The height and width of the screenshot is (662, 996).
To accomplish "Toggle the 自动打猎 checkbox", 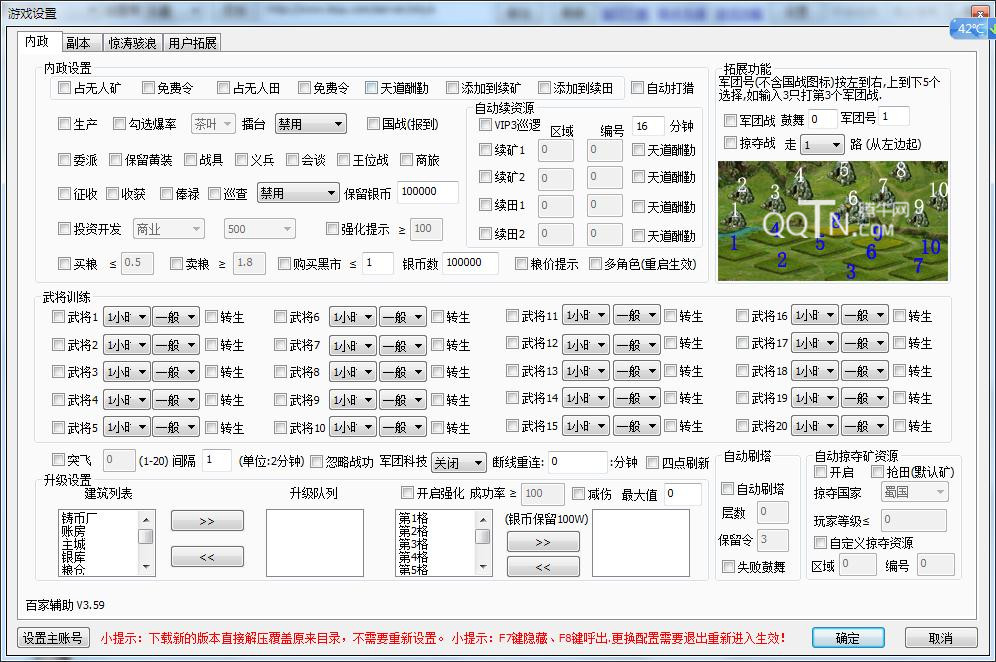I will tap(638, 88).
